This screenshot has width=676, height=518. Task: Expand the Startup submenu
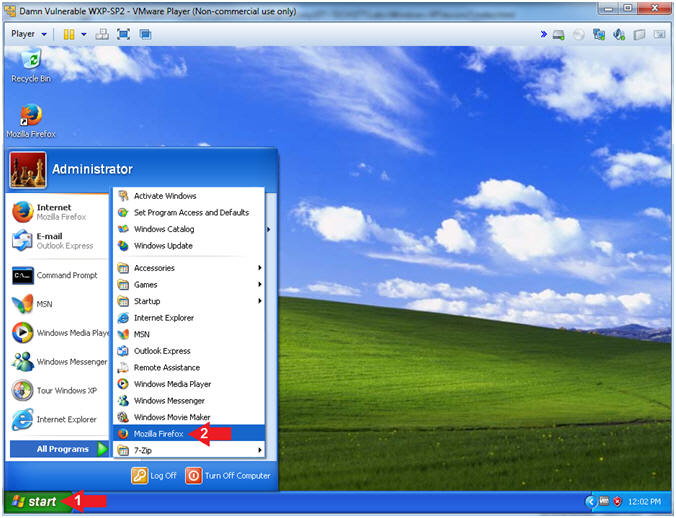189,301
